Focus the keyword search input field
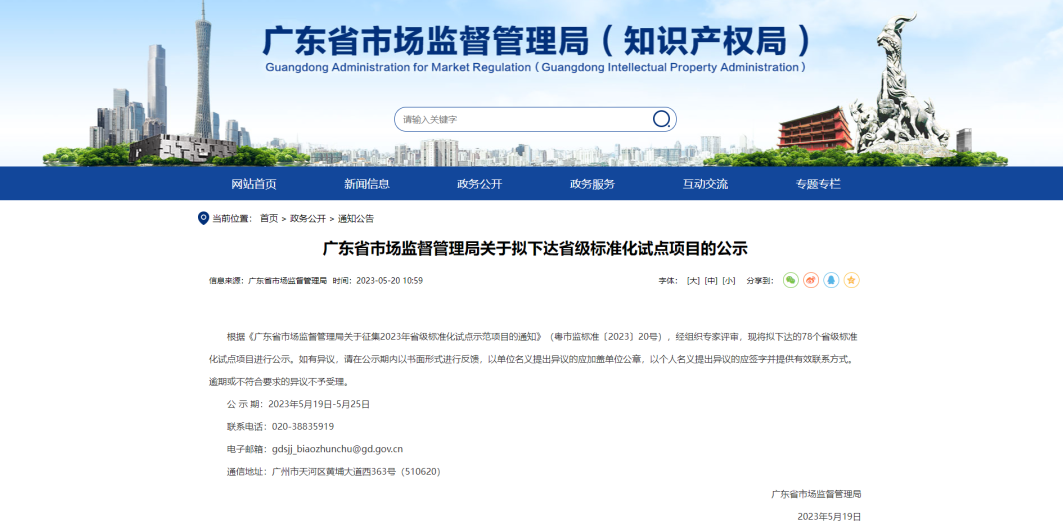 click(520, 119)
